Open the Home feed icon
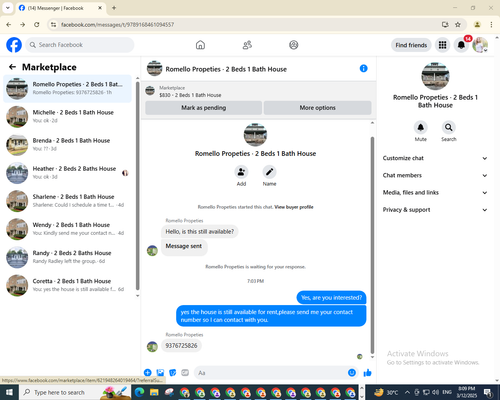500x400 pixels. click(x=200, y=45)
